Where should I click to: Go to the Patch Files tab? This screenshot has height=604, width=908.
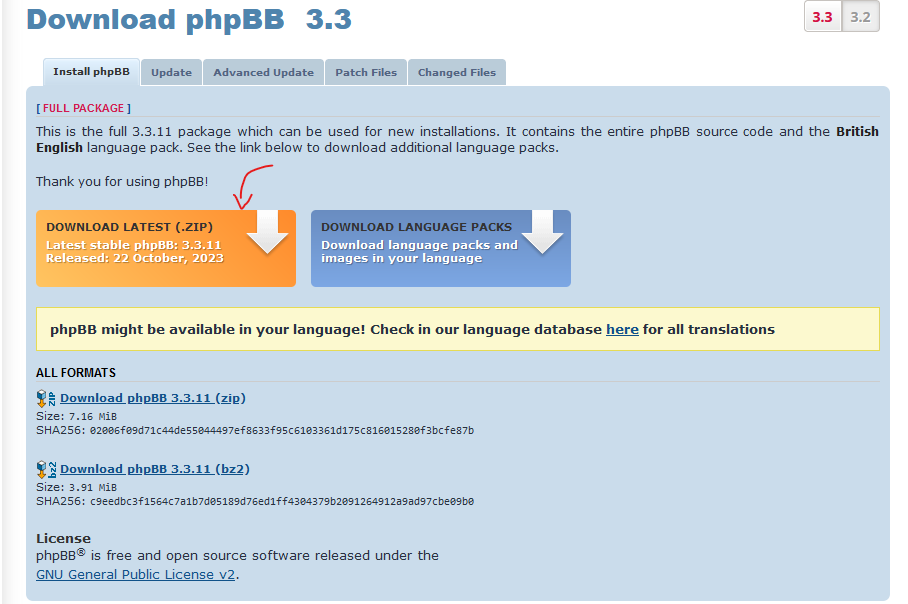[366, 72]
